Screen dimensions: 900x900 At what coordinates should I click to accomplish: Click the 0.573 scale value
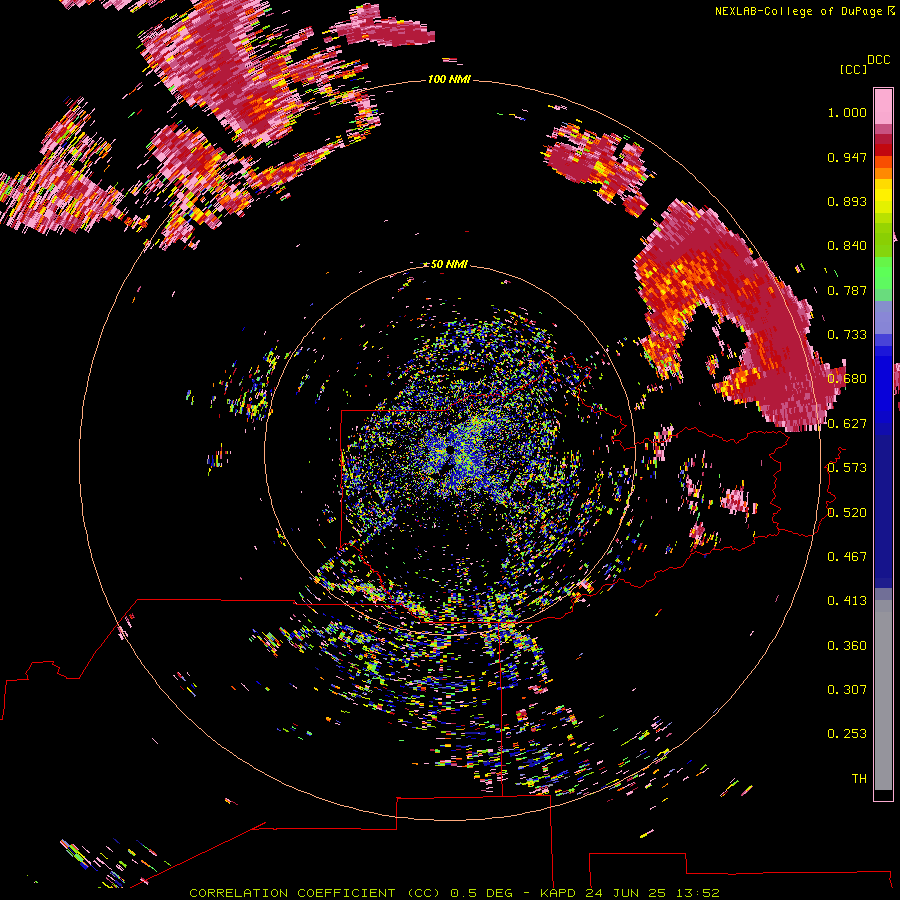coord(847,468)
